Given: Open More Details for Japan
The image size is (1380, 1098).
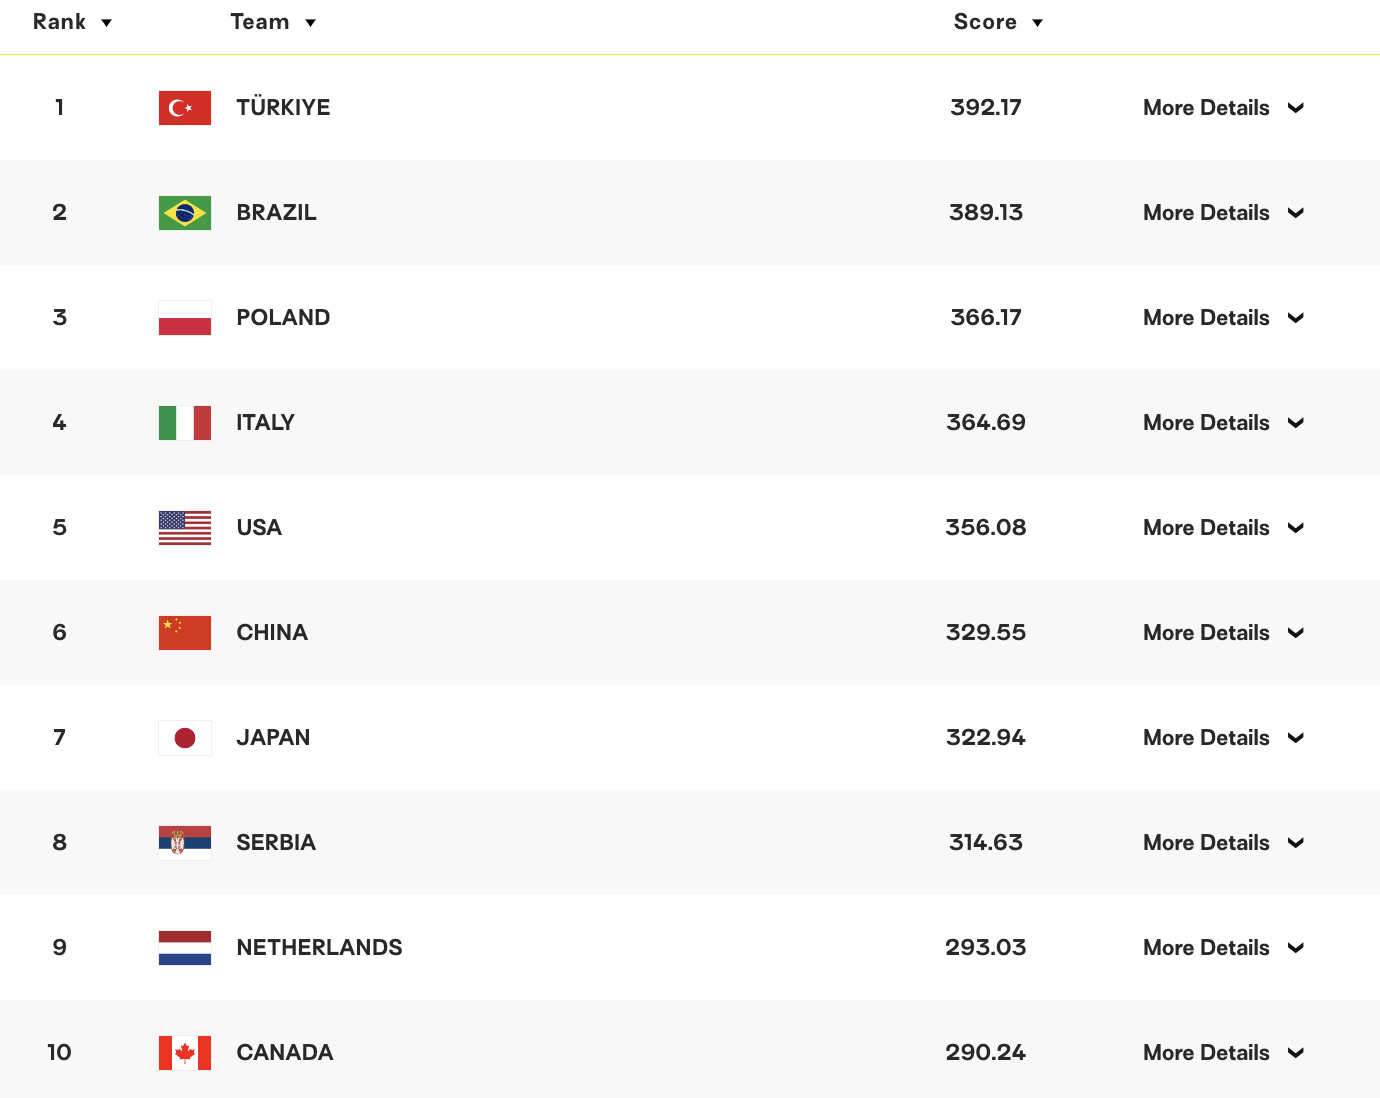Looking at the screenshot, I should click(x=1223, y=738).
